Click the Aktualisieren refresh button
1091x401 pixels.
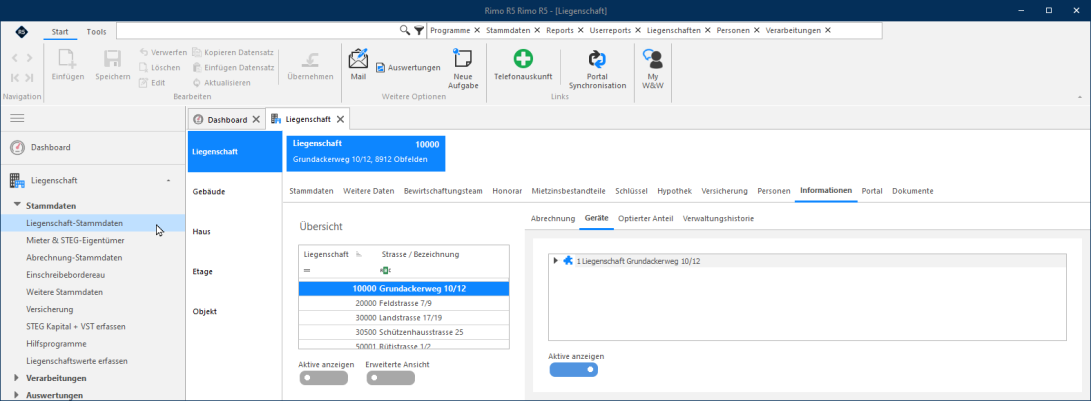[x=221, y=82]
